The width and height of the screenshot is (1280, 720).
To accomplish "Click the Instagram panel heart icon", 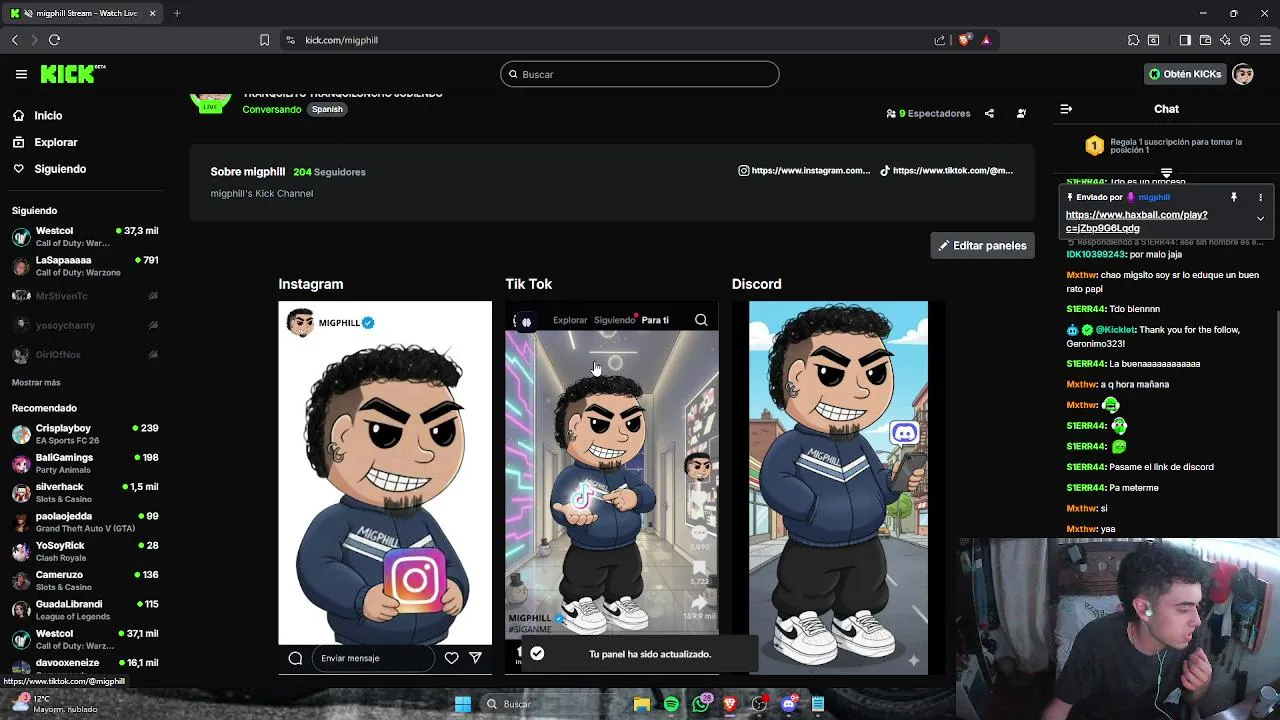I will pyautogui.click(x=451, y=658).
